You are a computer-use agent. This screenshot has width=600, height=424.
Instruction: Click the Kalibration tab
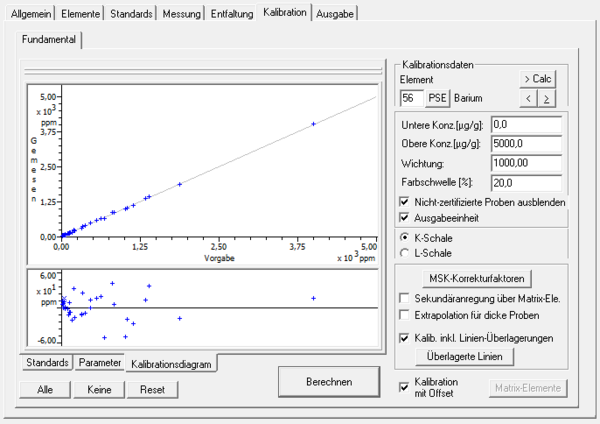[x=285, y=12]
